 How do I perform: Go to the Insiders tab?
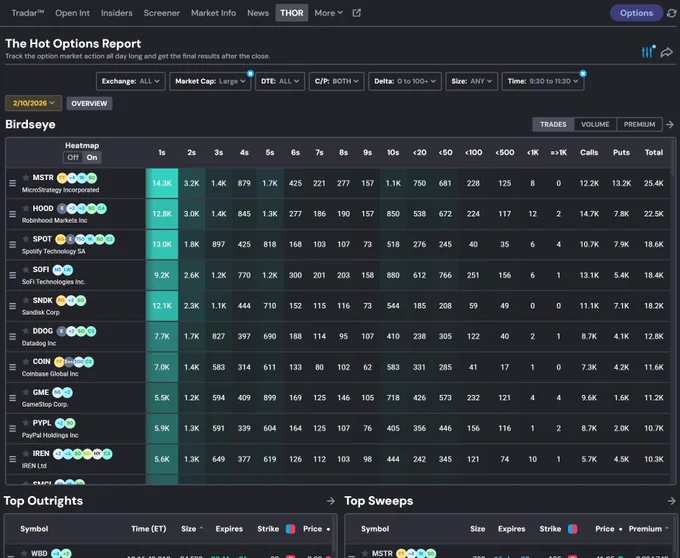(117, 13)
